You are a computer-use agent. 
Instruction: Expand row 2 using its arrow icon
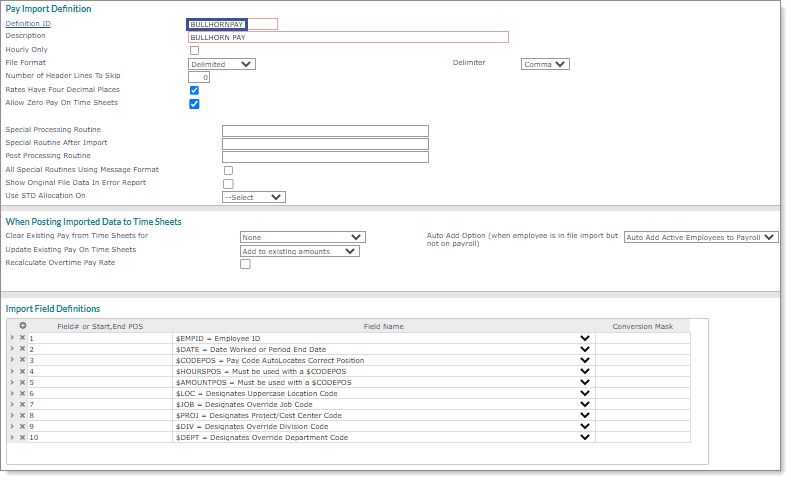coord(12,349)
